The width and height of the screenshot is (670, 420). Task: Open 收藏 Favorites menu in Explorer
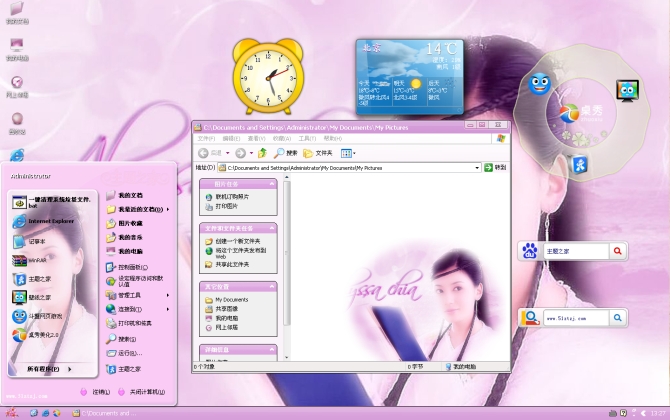click(282, 138)
